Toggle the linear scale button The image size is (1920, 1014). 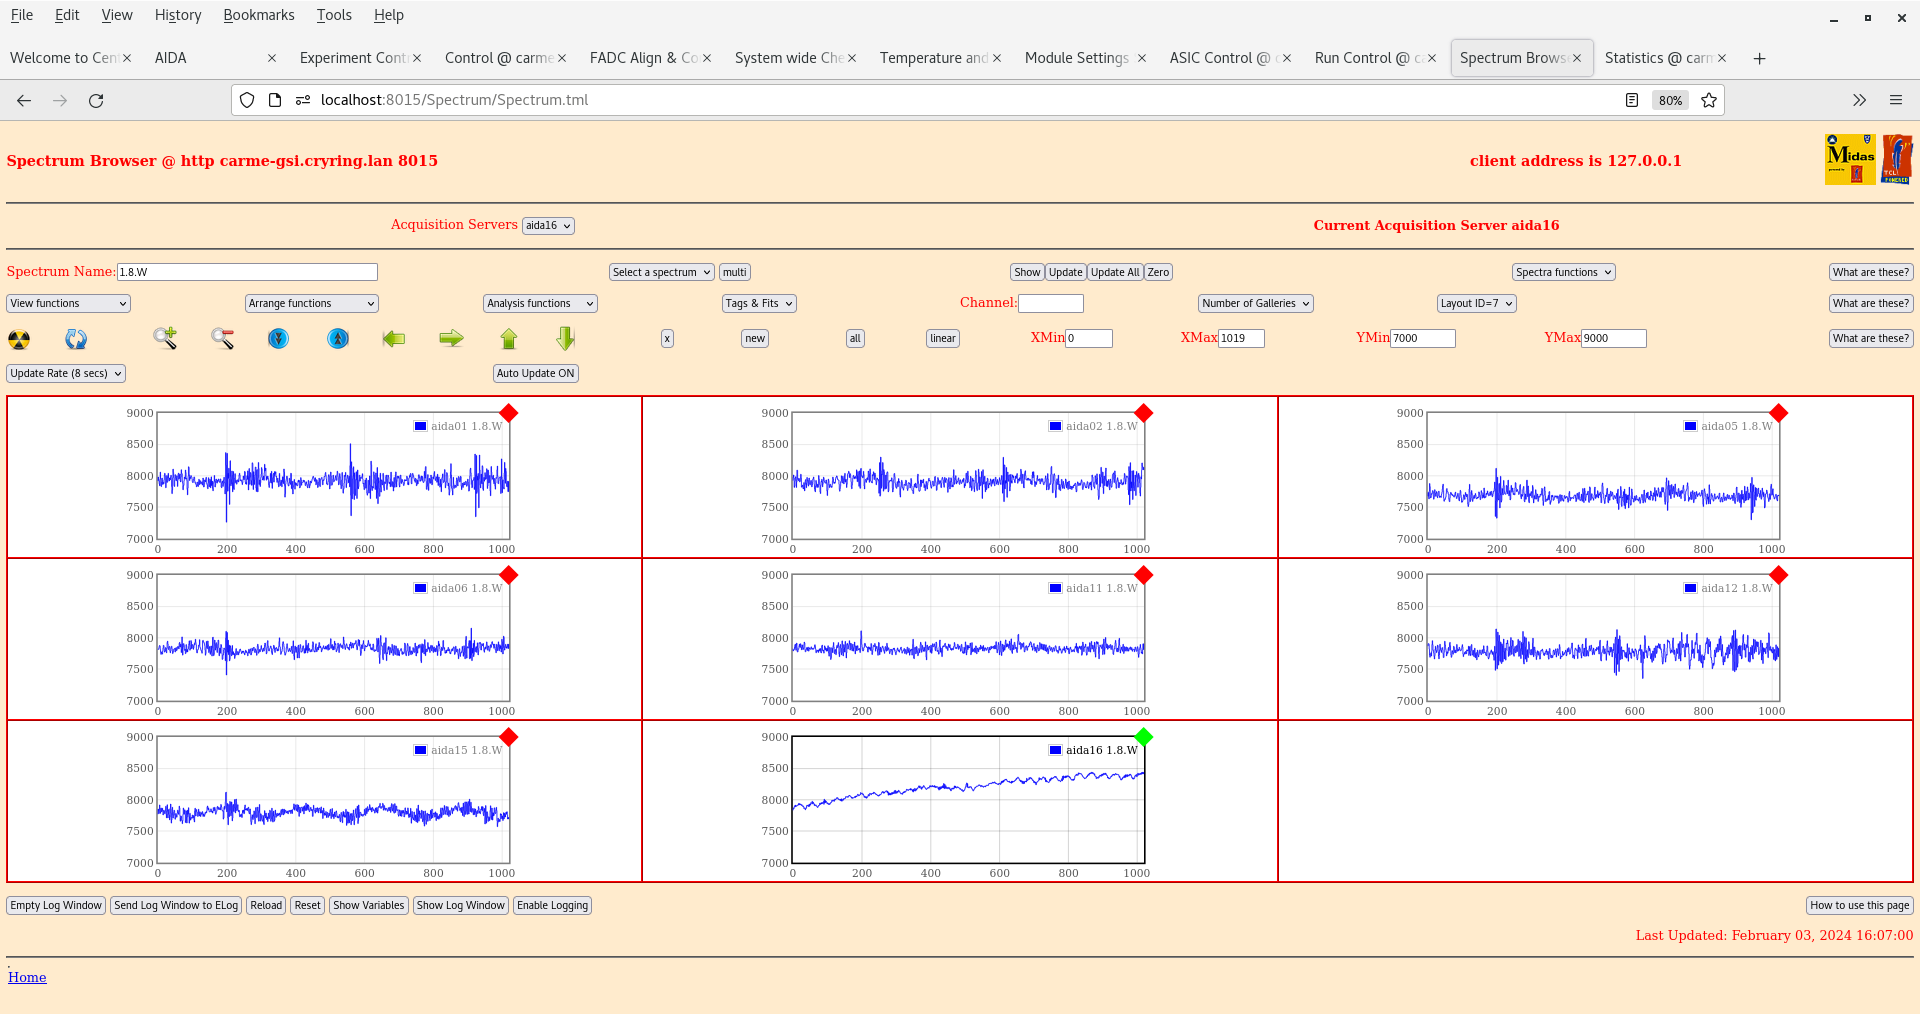[x=942, y=339]
